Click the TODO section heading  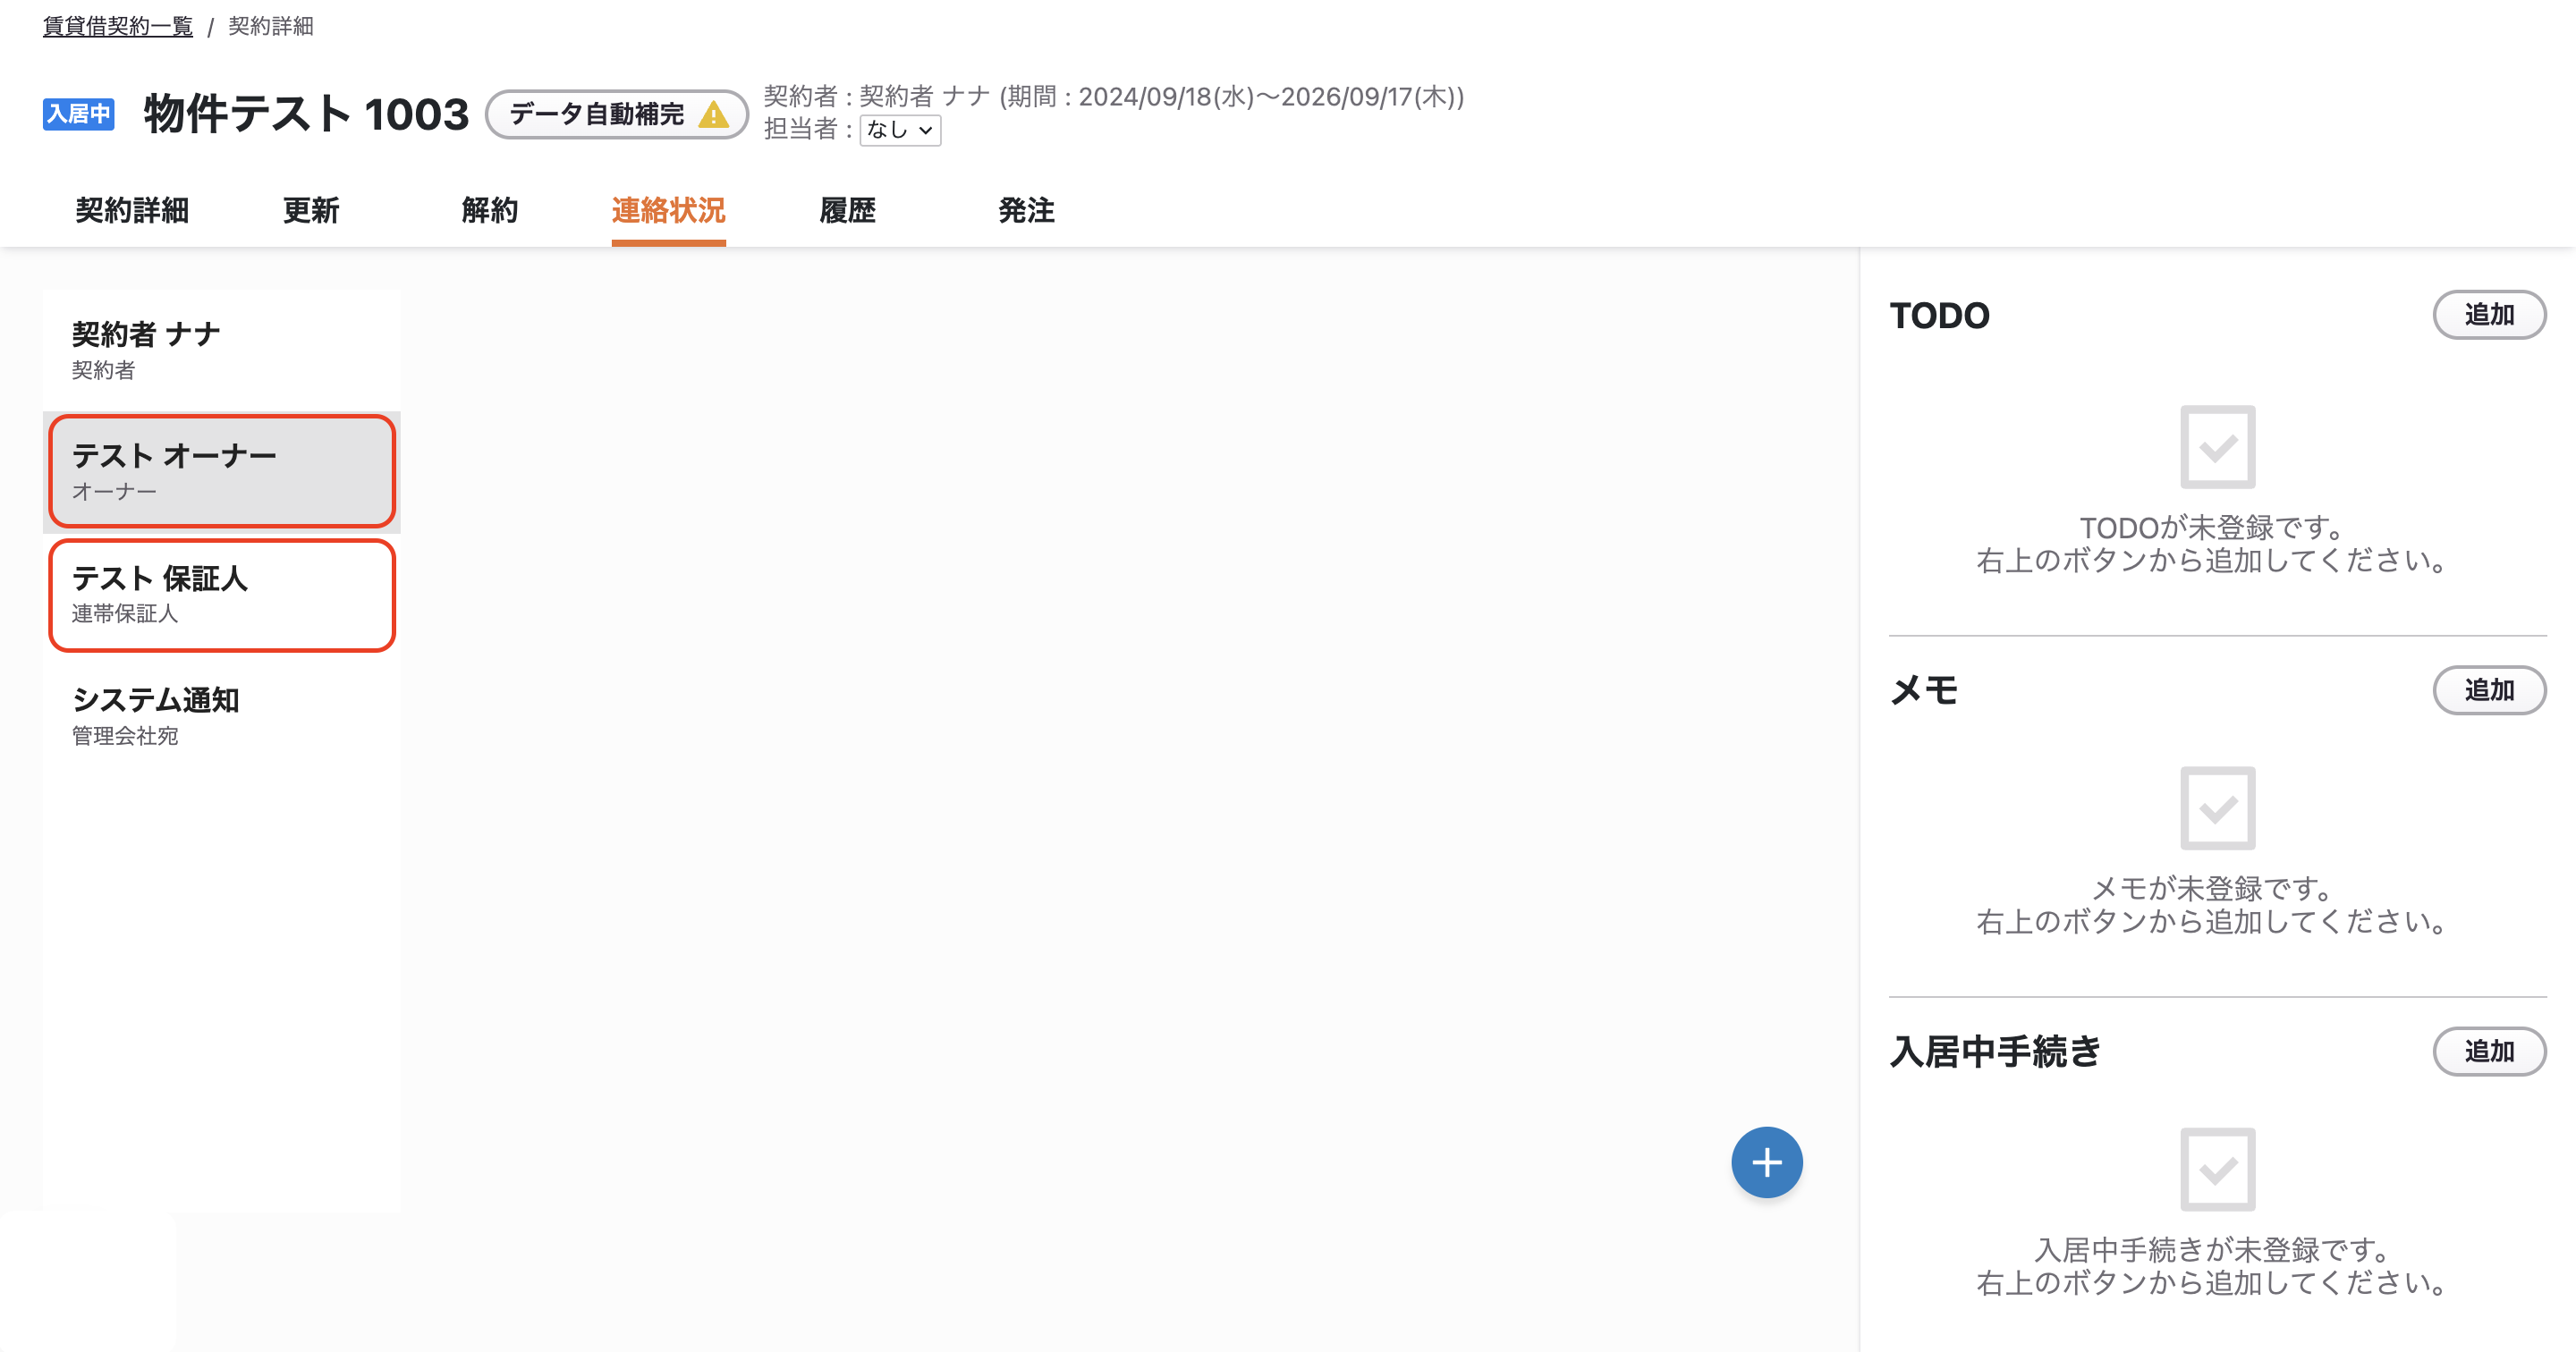point(1940,315)
